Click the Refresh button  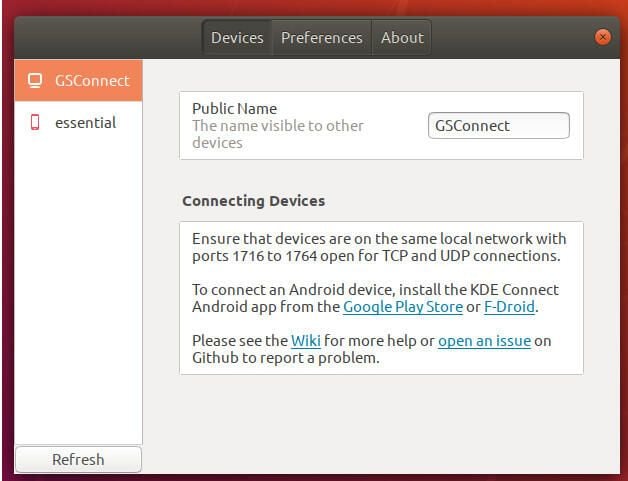point(78,459)
